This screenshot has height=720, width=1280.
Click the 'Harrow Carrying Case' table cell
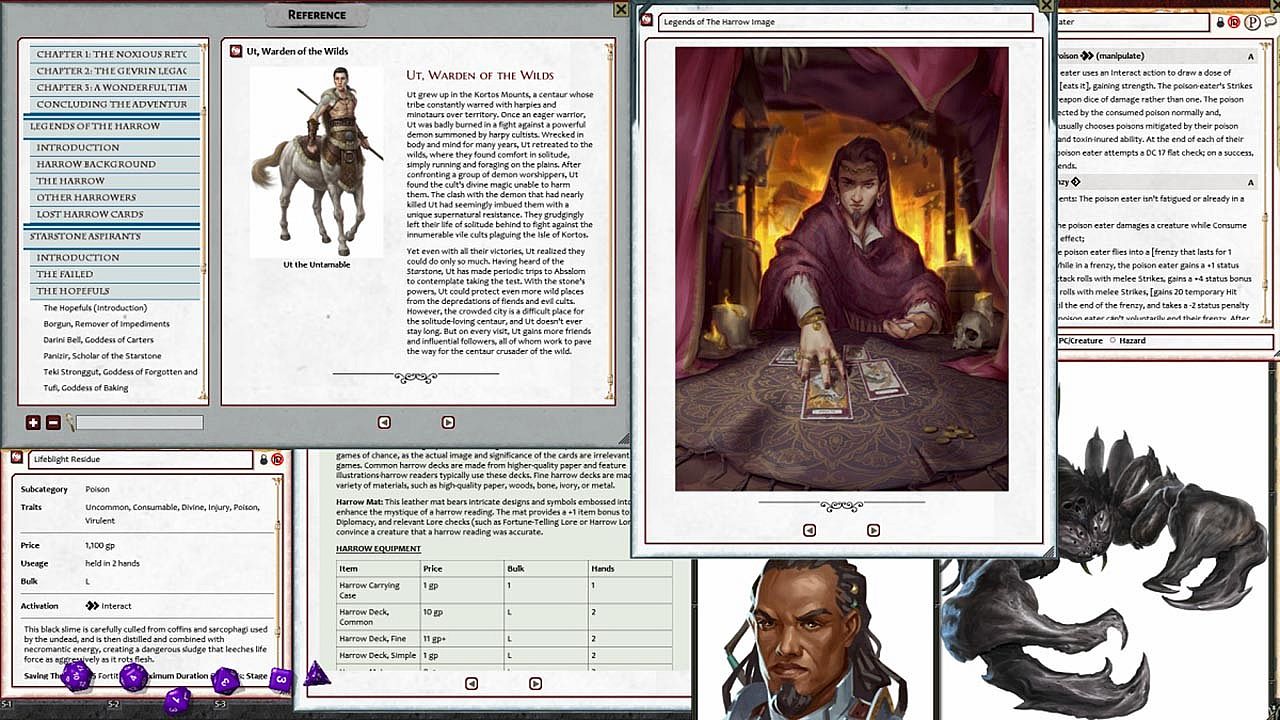[x=377, y=590]
